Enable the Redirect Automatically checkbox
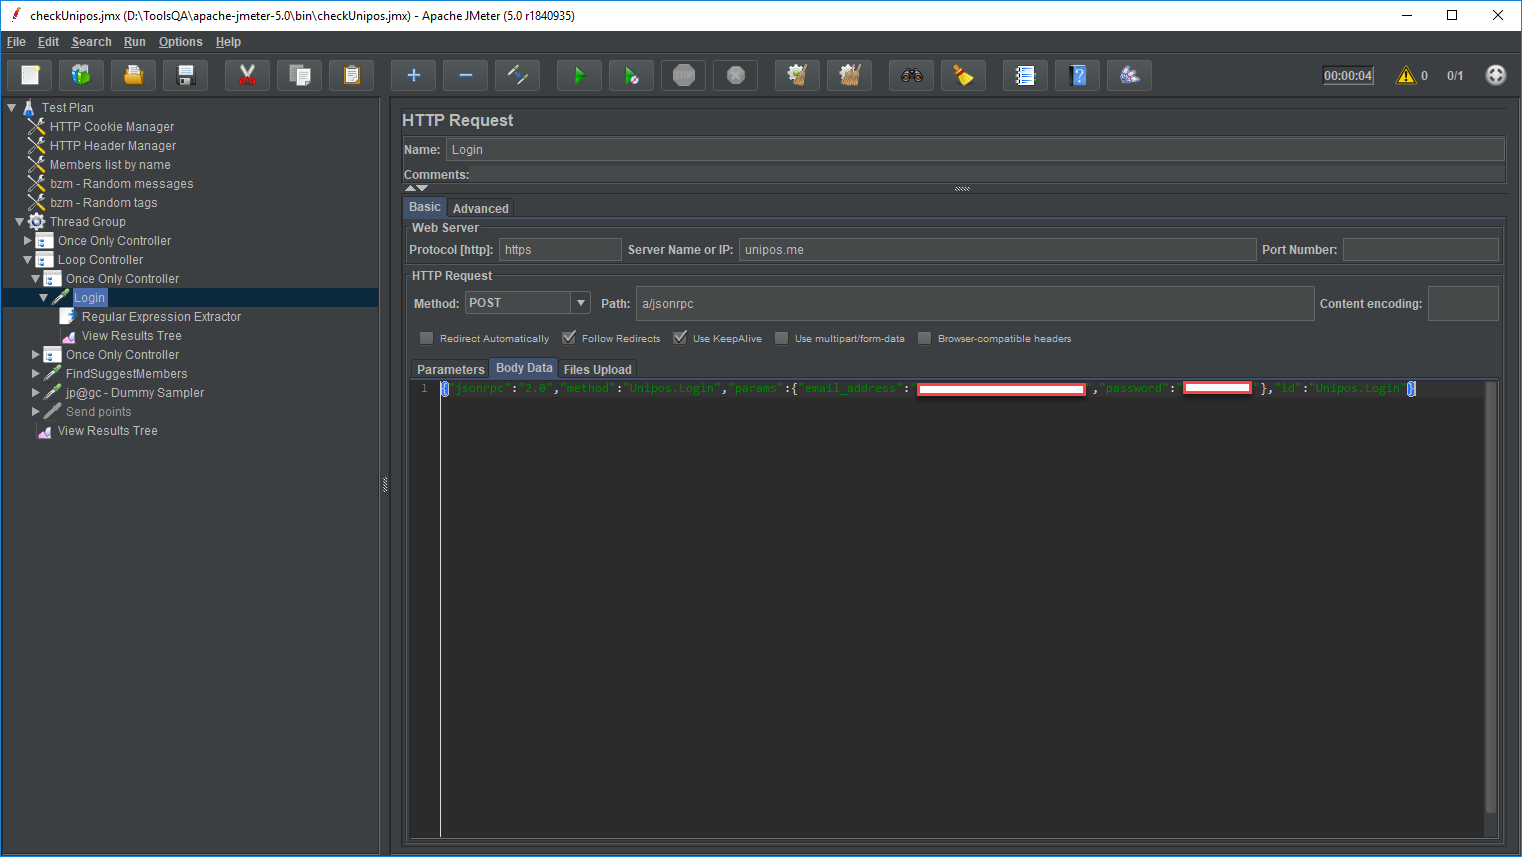This screenshot has width=1522, height=857. point(427,338)
